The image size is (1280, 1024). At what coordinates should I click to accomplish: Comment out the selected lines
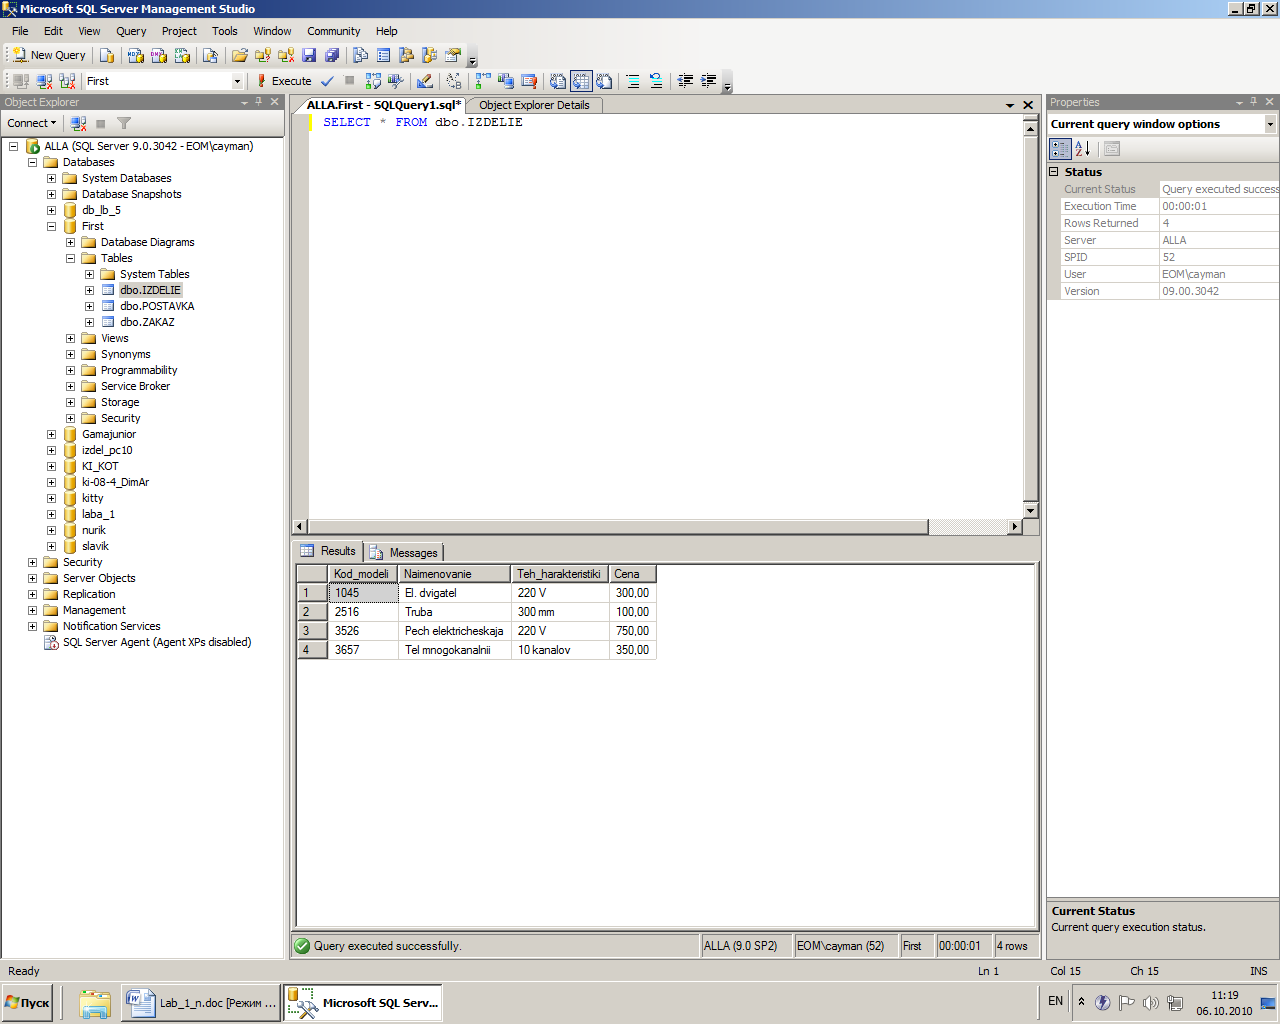pos(633,81)
